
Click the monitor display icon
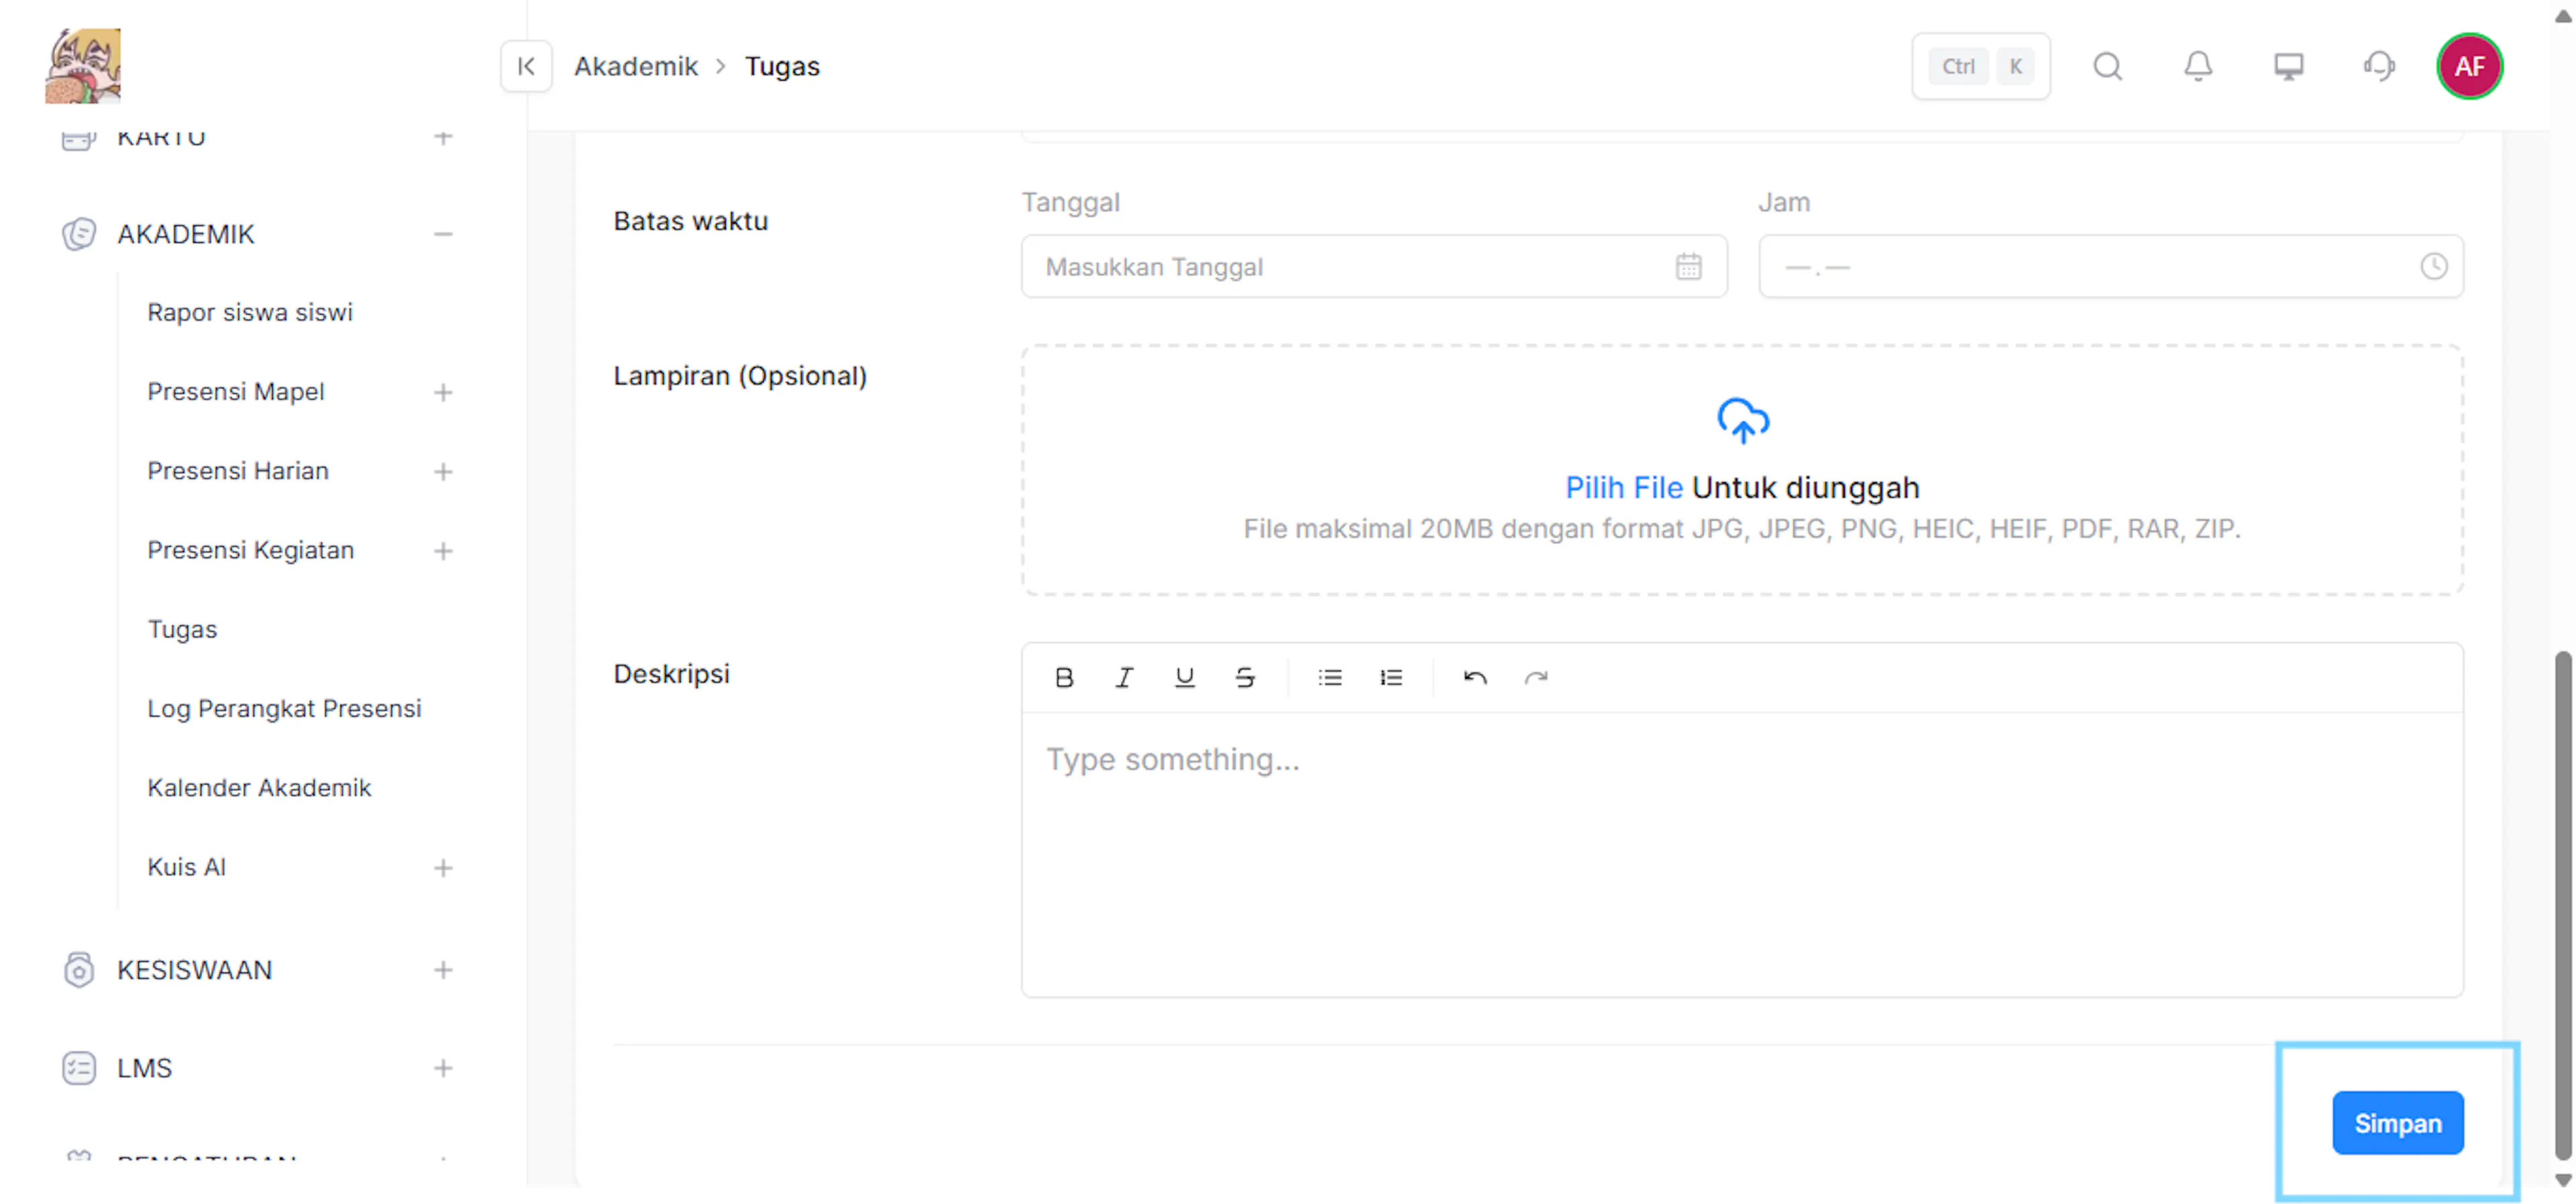pos(2288,66)
